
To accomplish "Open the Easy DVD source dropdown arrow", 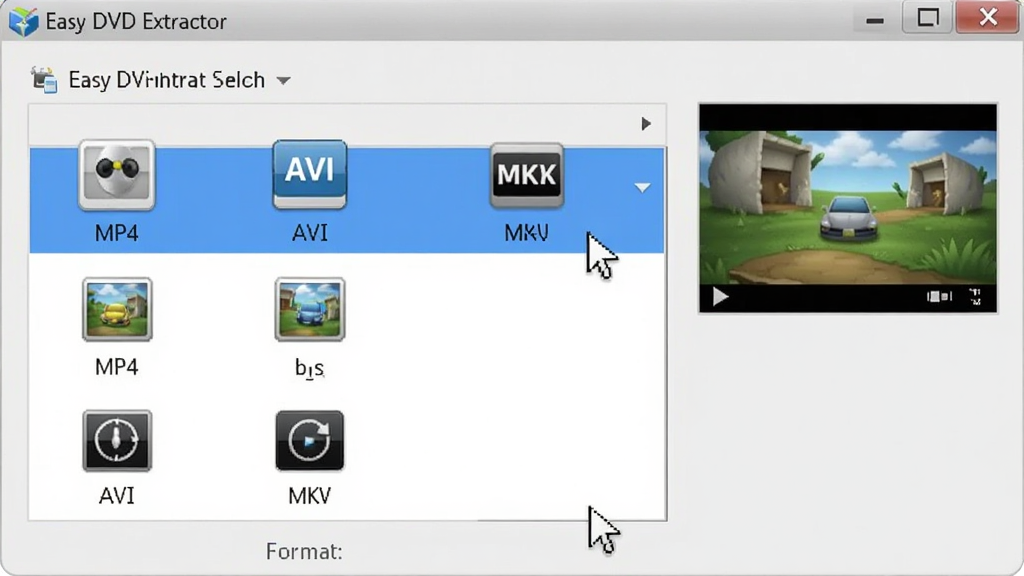I will pos(283,81).
